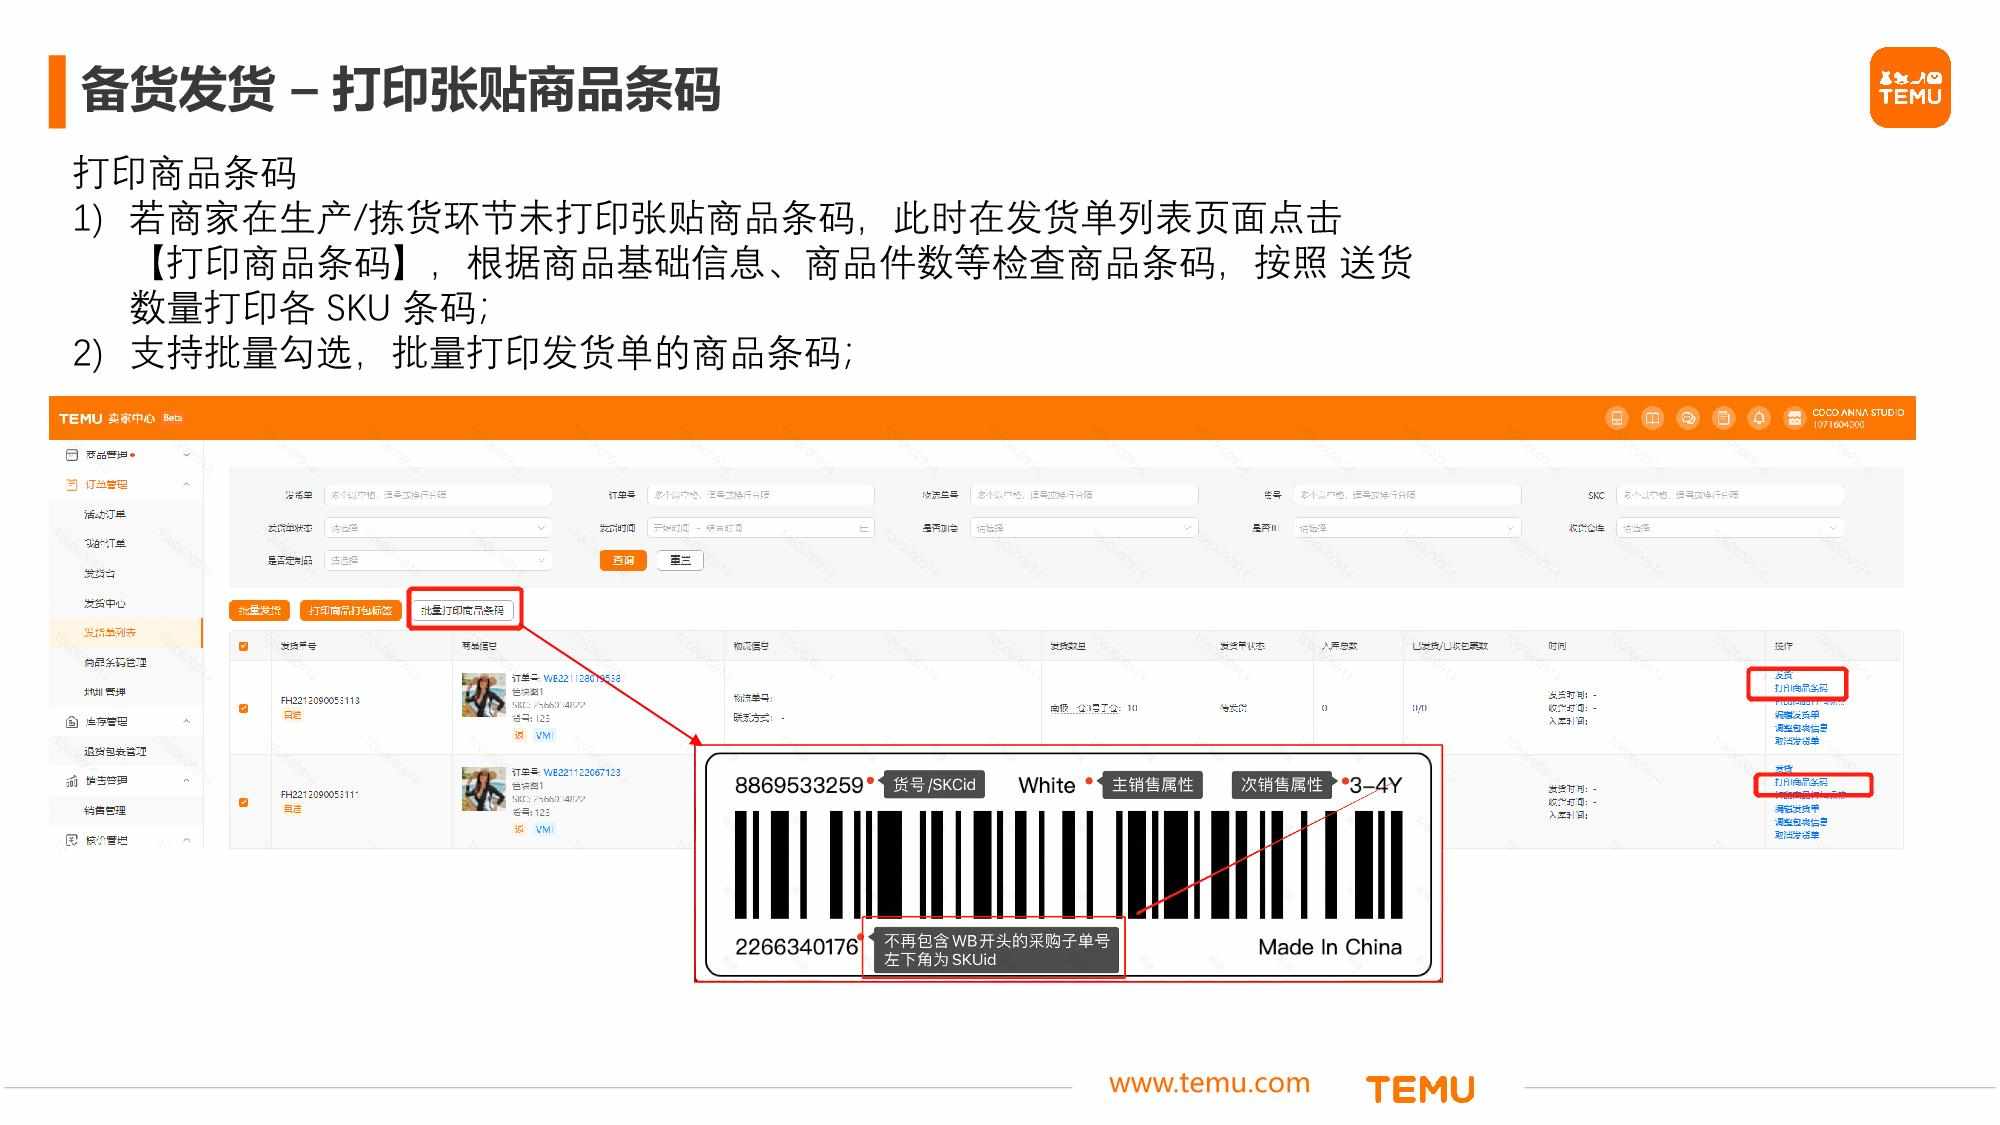2000x1125 pixels.
Task: Click the 订单号 input field
Action: coord(761,495)
